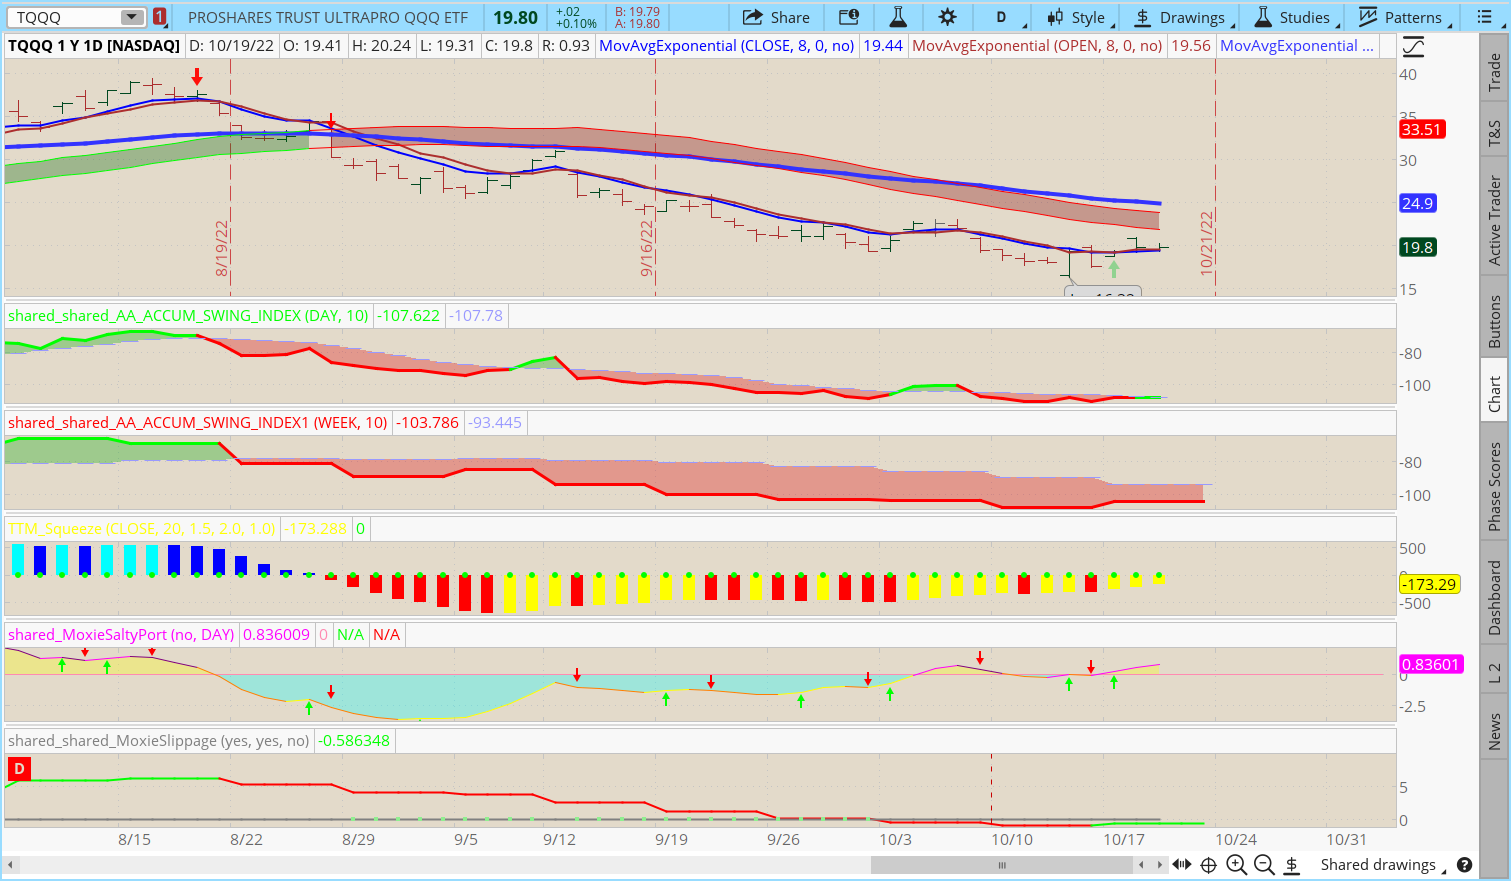Toggle the price axis dollar icon

pyautogui.click(x=1292, y=865)
